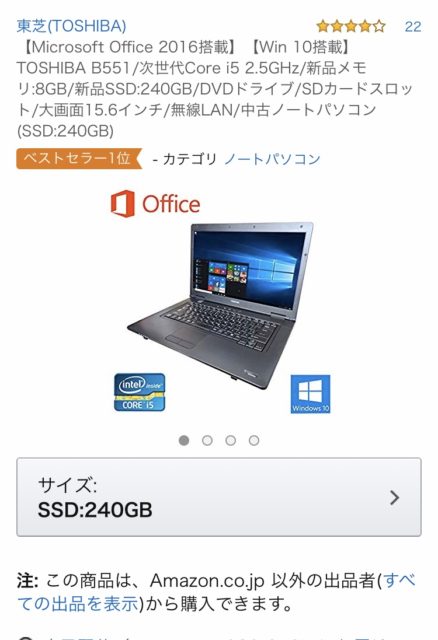Click the star rating icons
Image resolution: width=438 pixels, height=640 pixels.
[351, 26]
